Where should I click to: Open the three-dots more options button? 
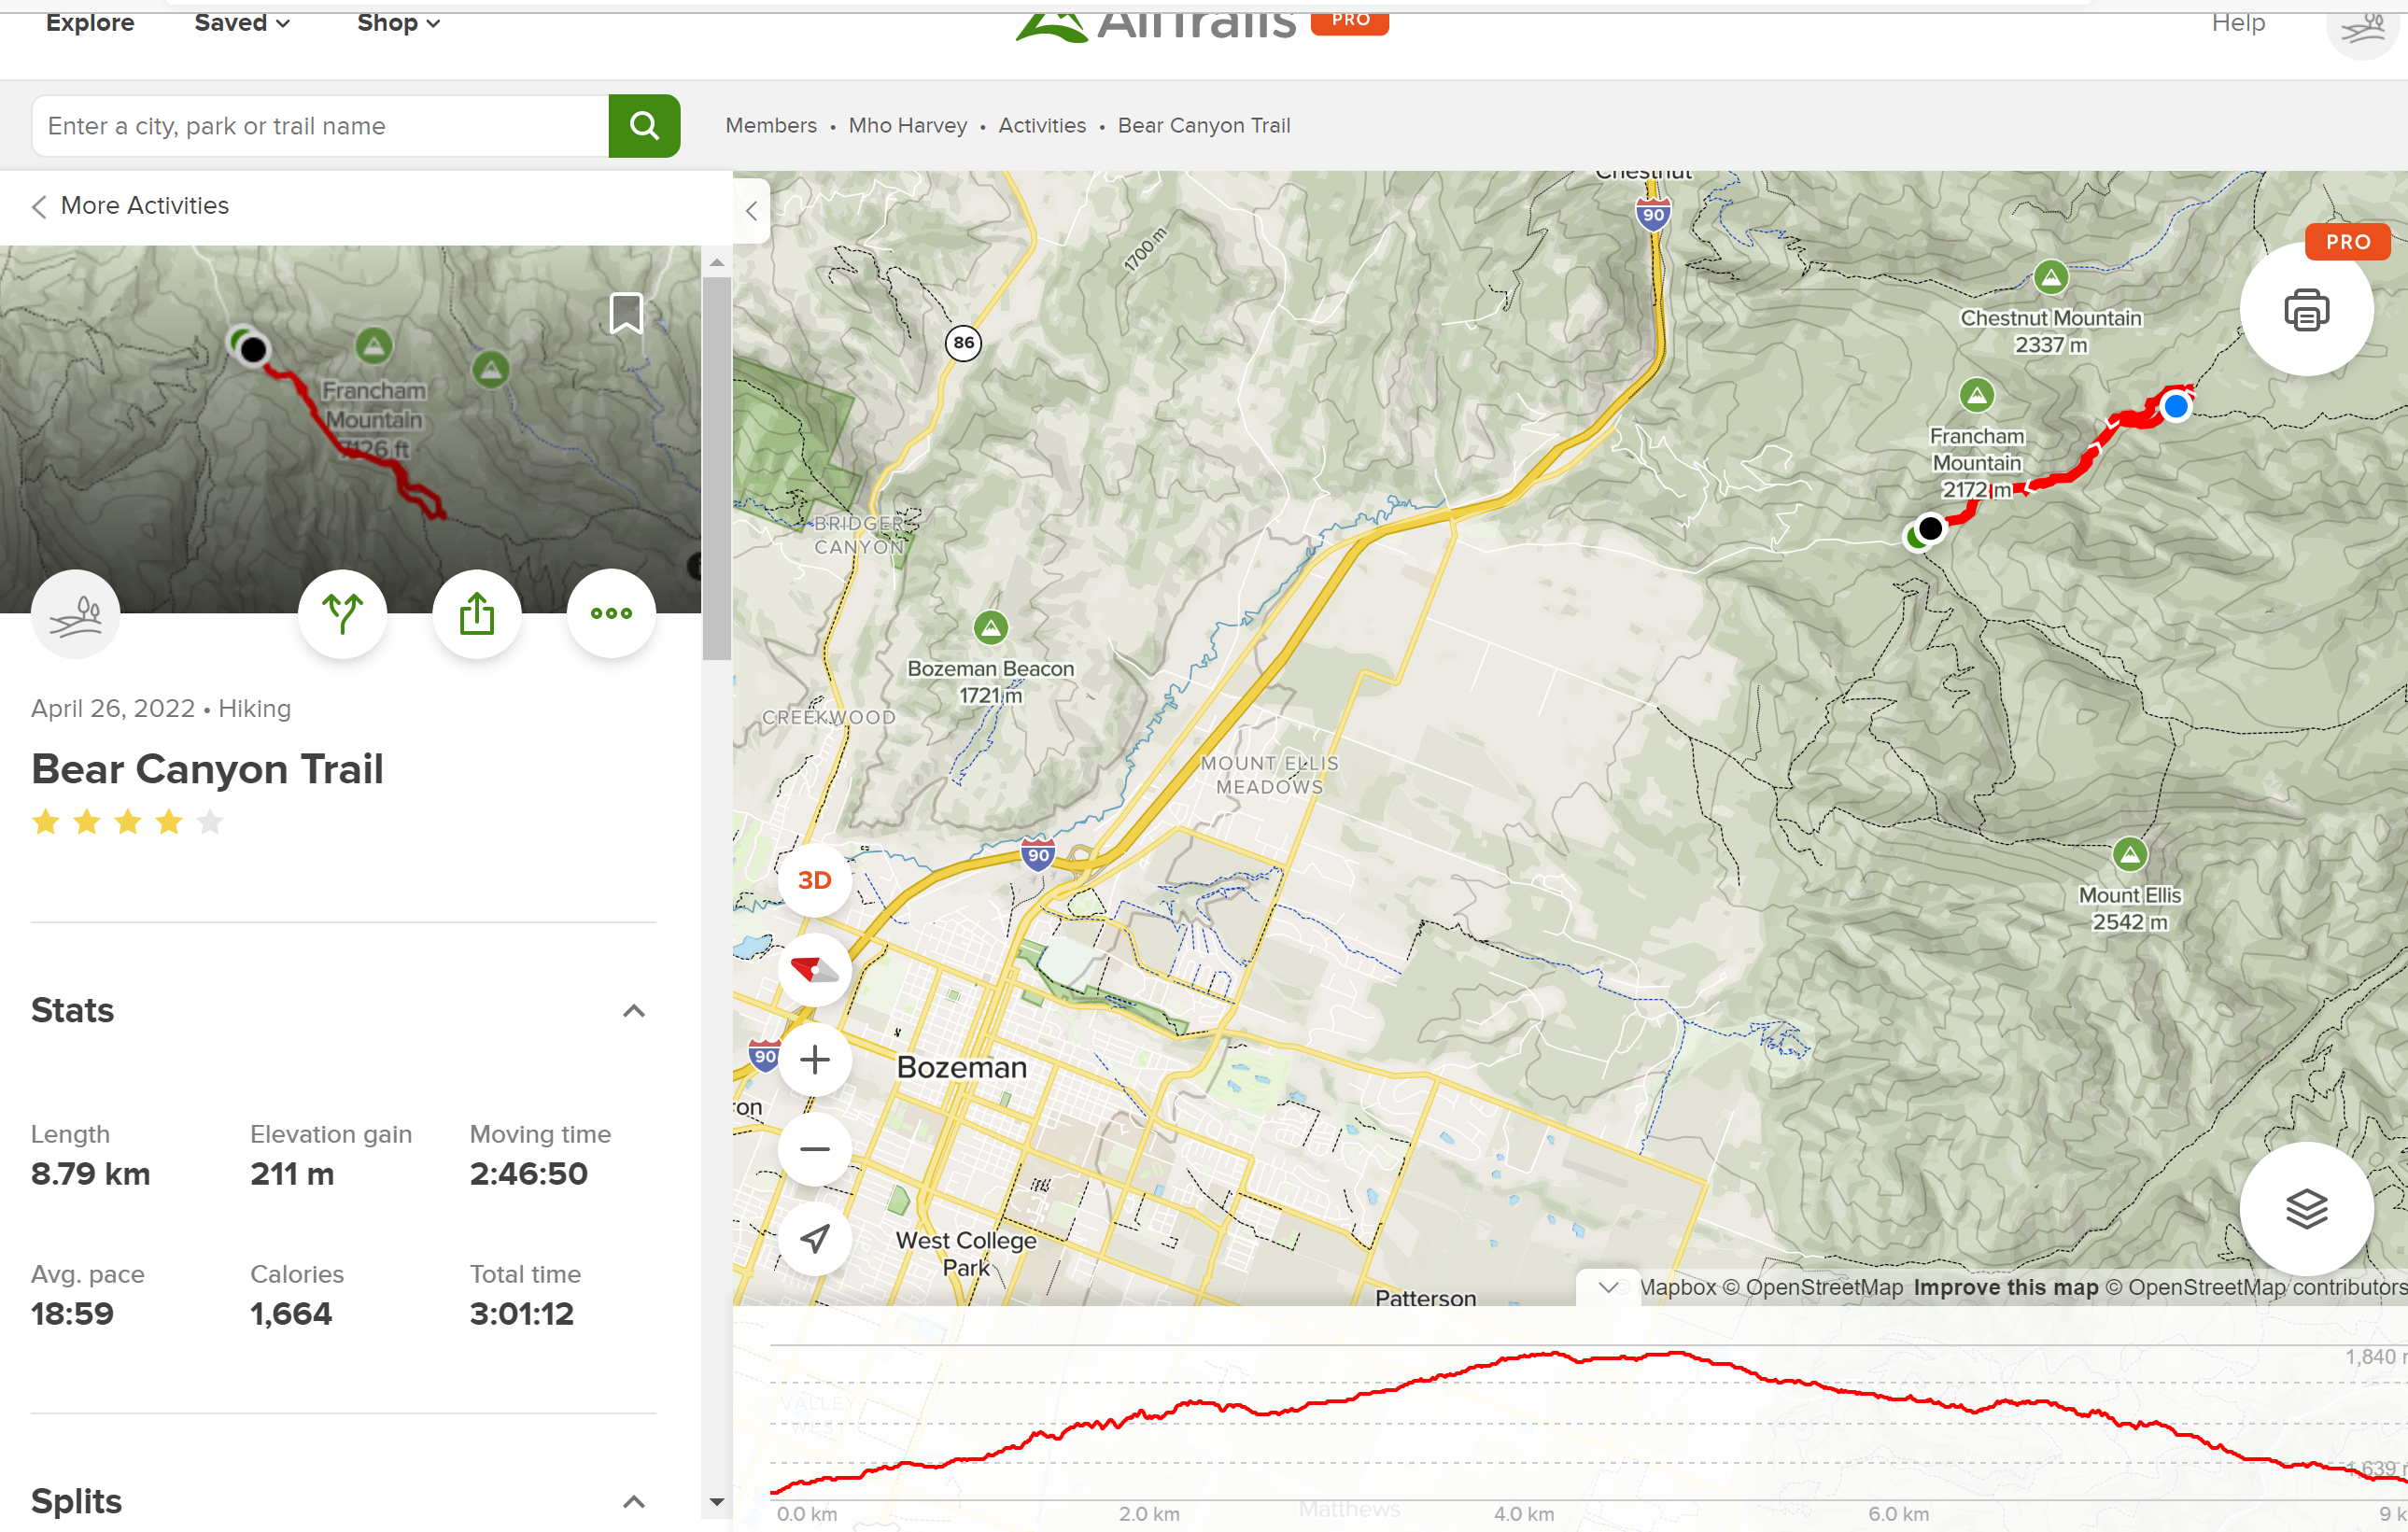(611, 613)
